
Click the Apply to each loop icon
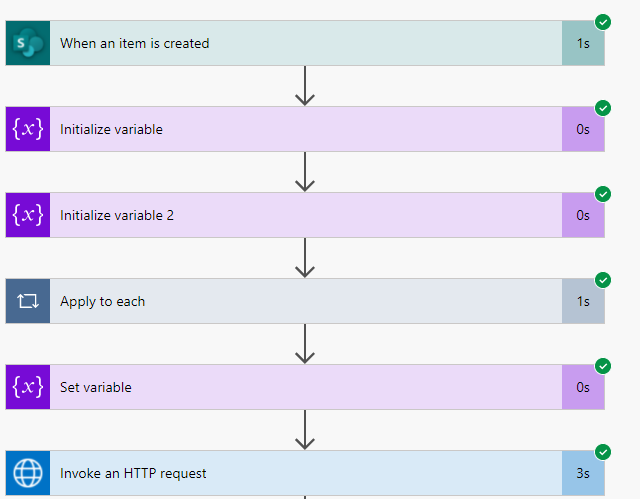pyautogui.click(x=27, y=301)
